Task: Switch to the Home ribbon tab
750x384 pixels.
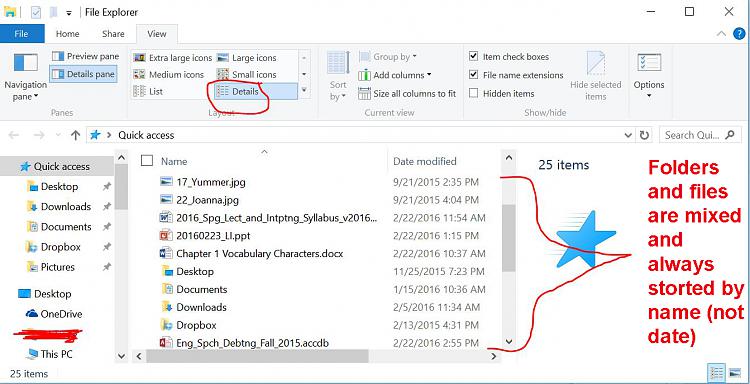Action: click(x=67, y=33)
